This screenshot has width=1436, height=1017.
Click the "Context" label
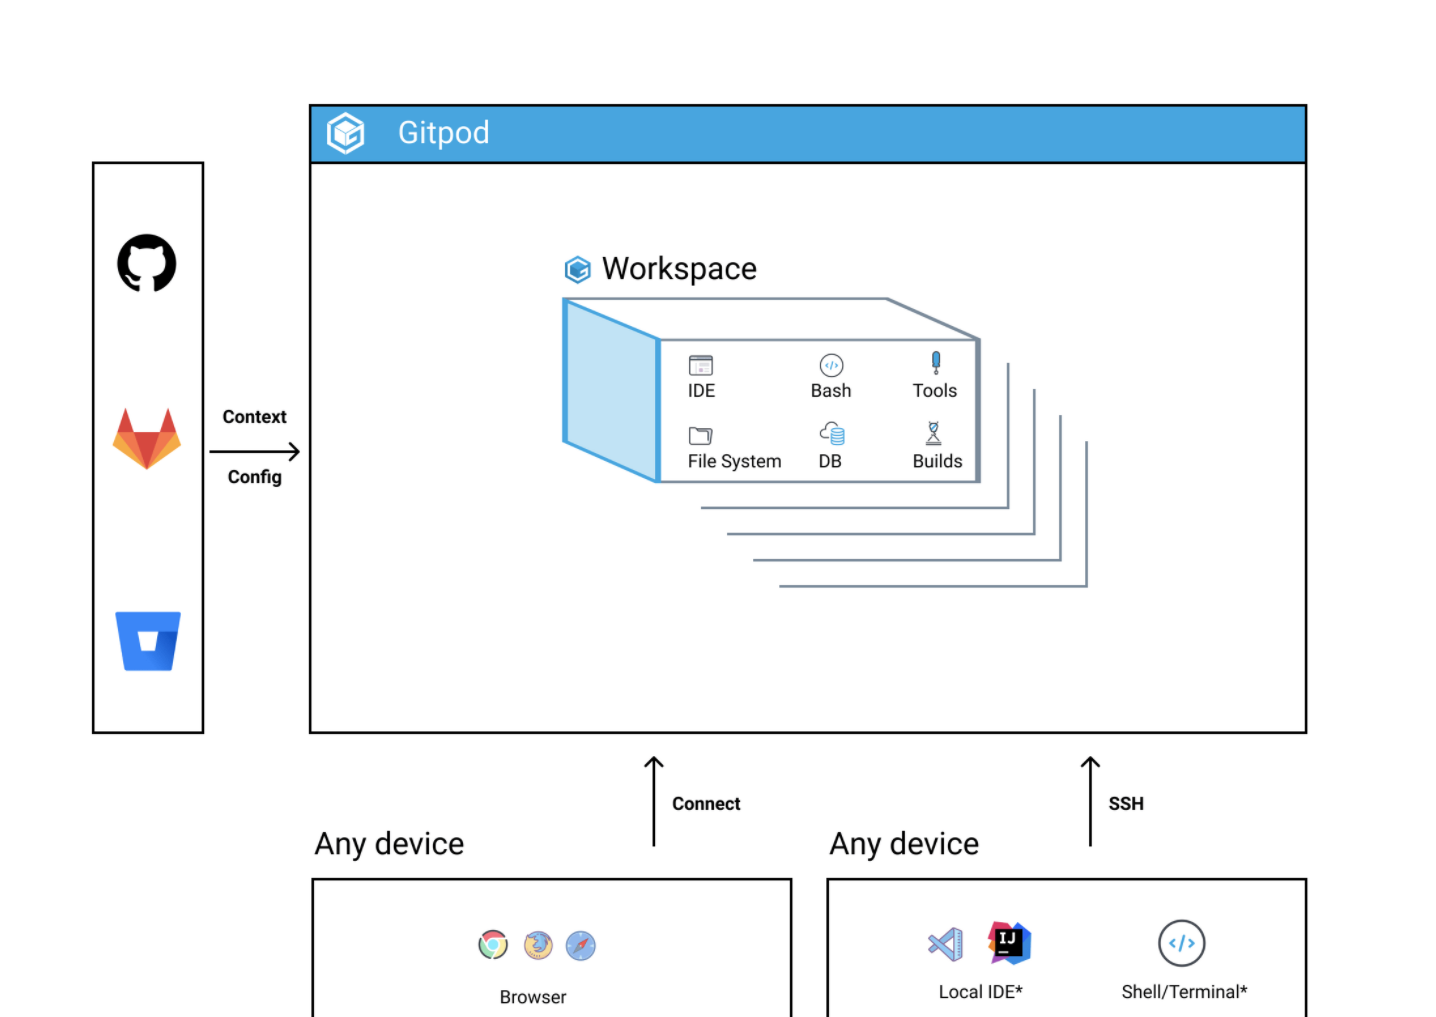point(254,417)
